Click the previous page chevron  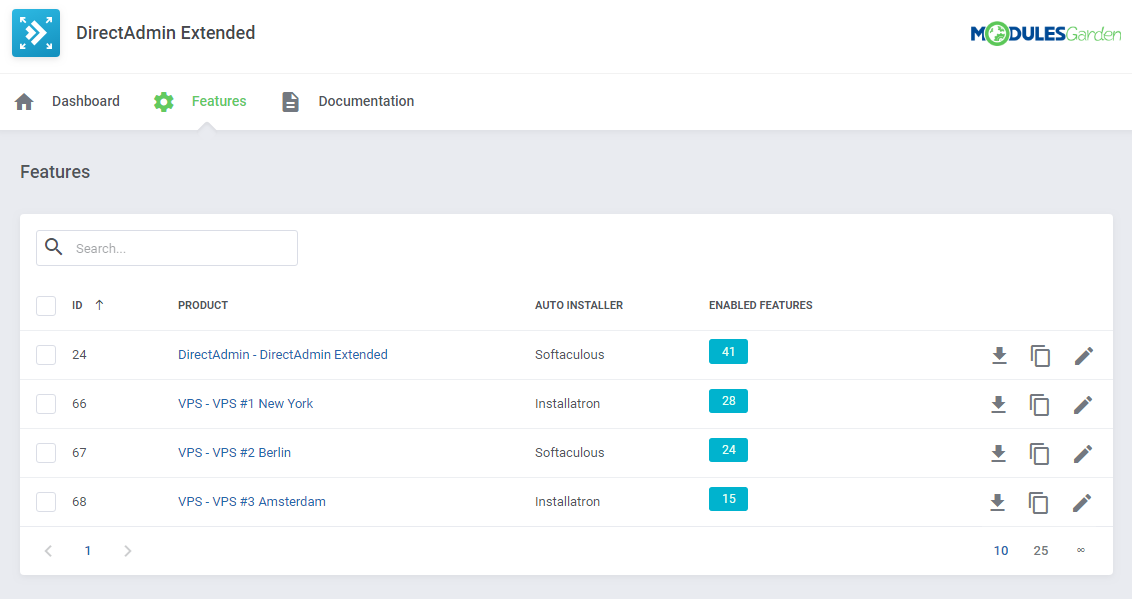tap(48, 550)
